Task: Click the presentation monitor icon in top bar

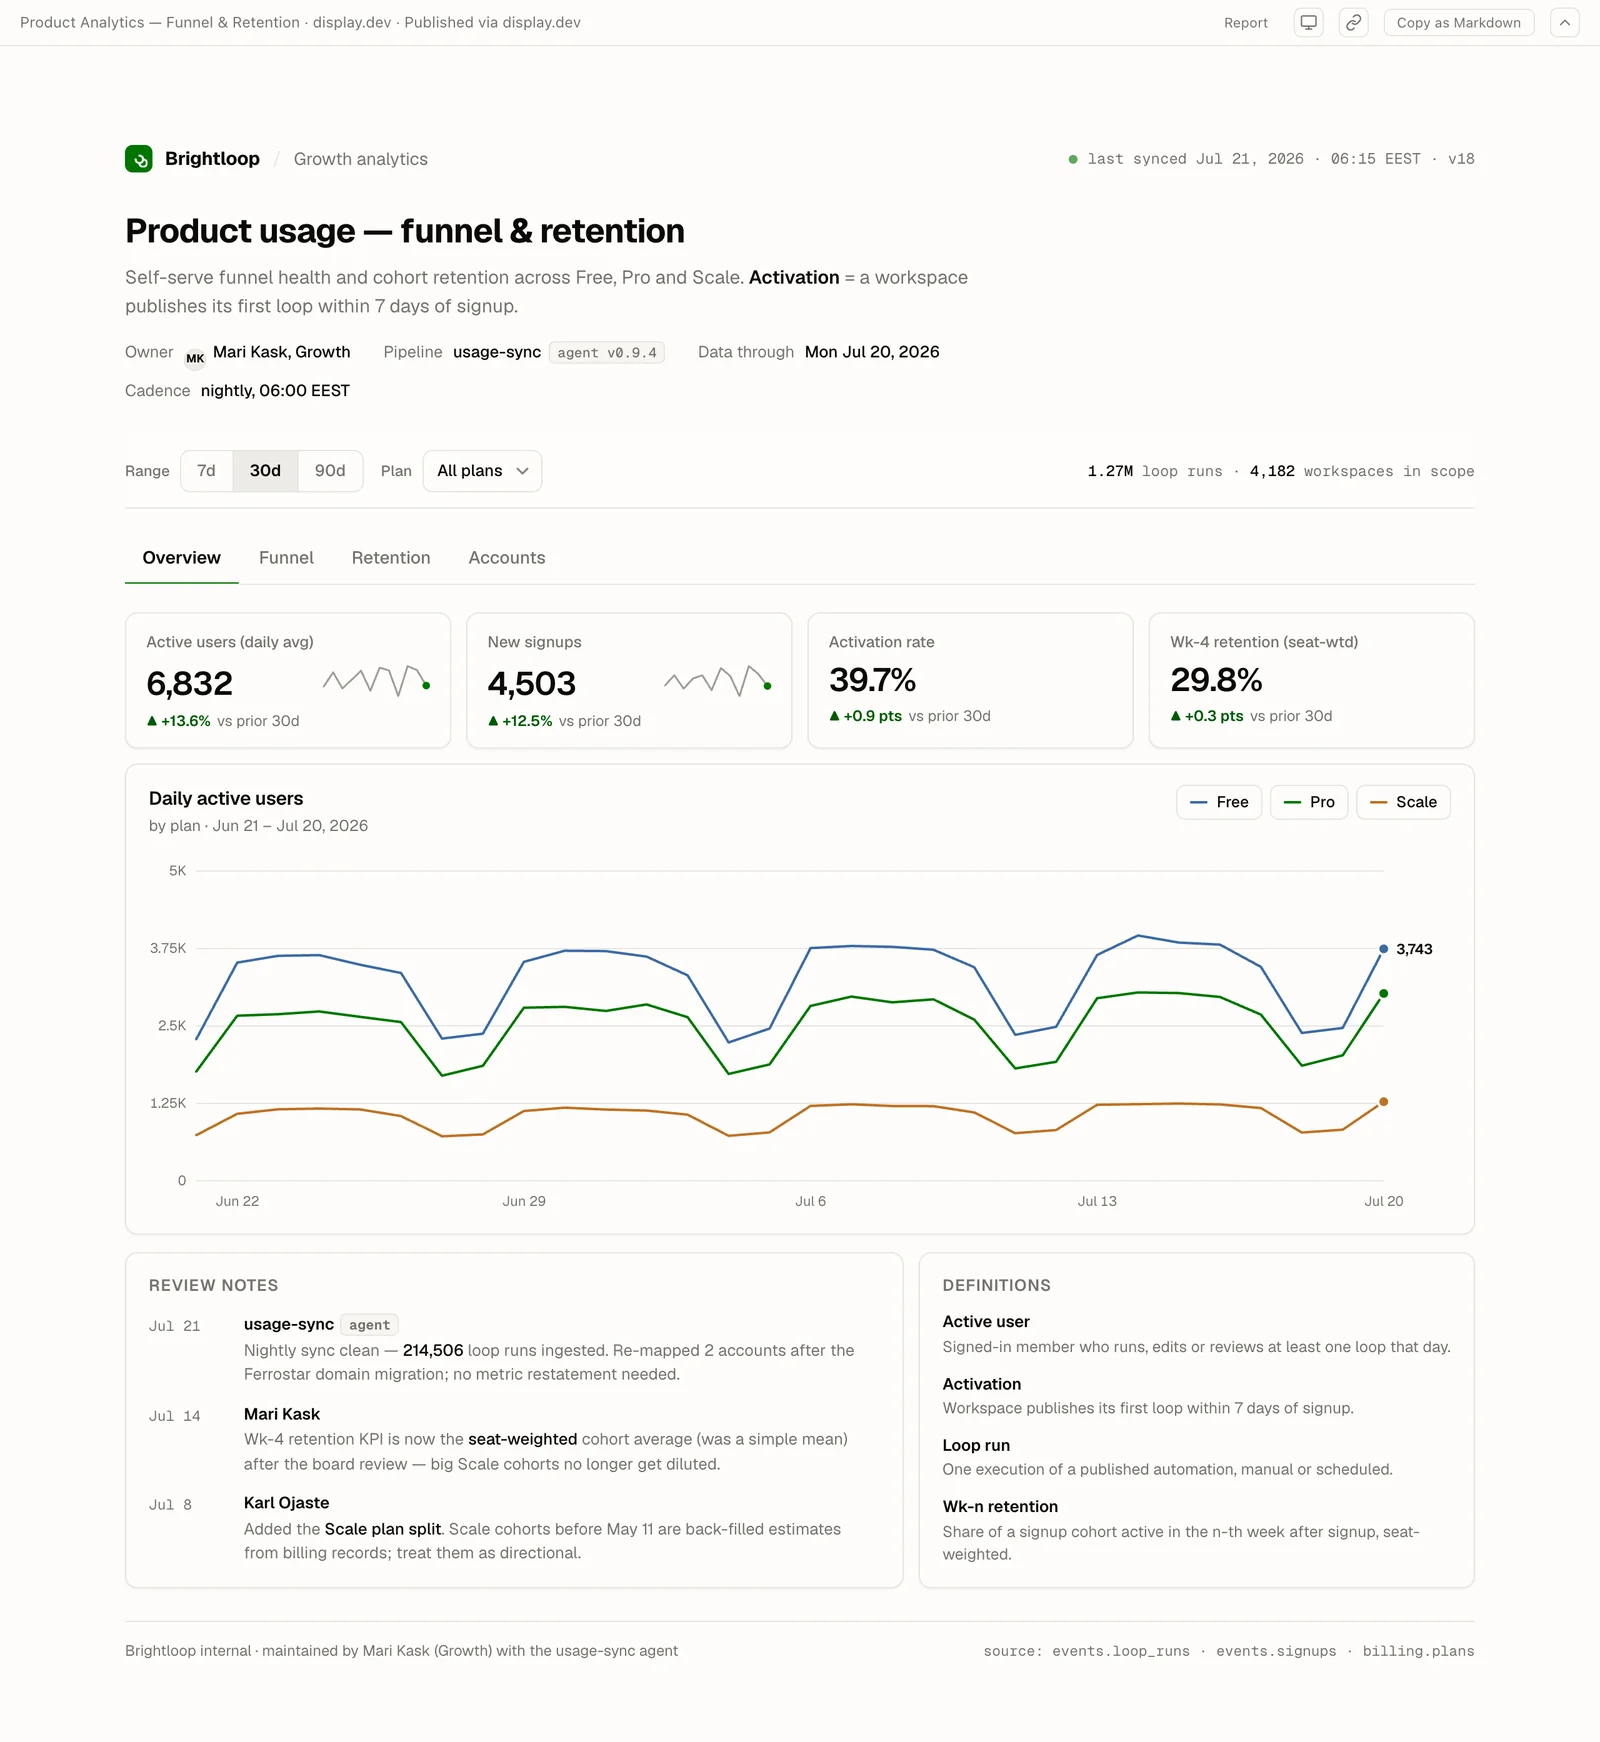Action: point(1308,22)
